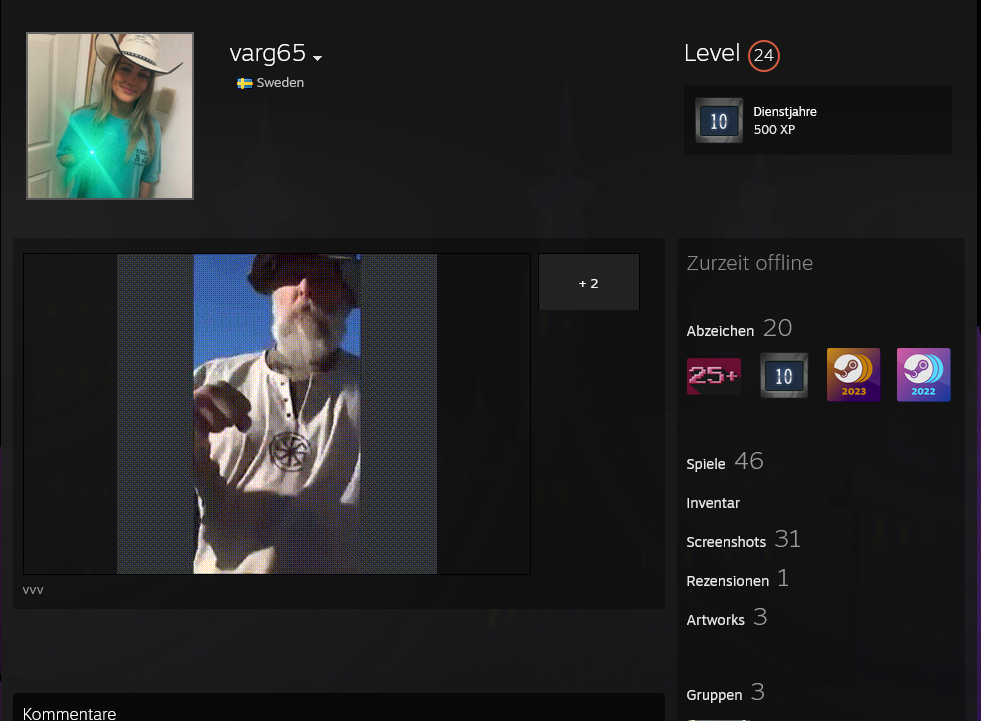Viewport: 981px width, 721px height.
Task: Click the Level label text
Action: [712, 54]
